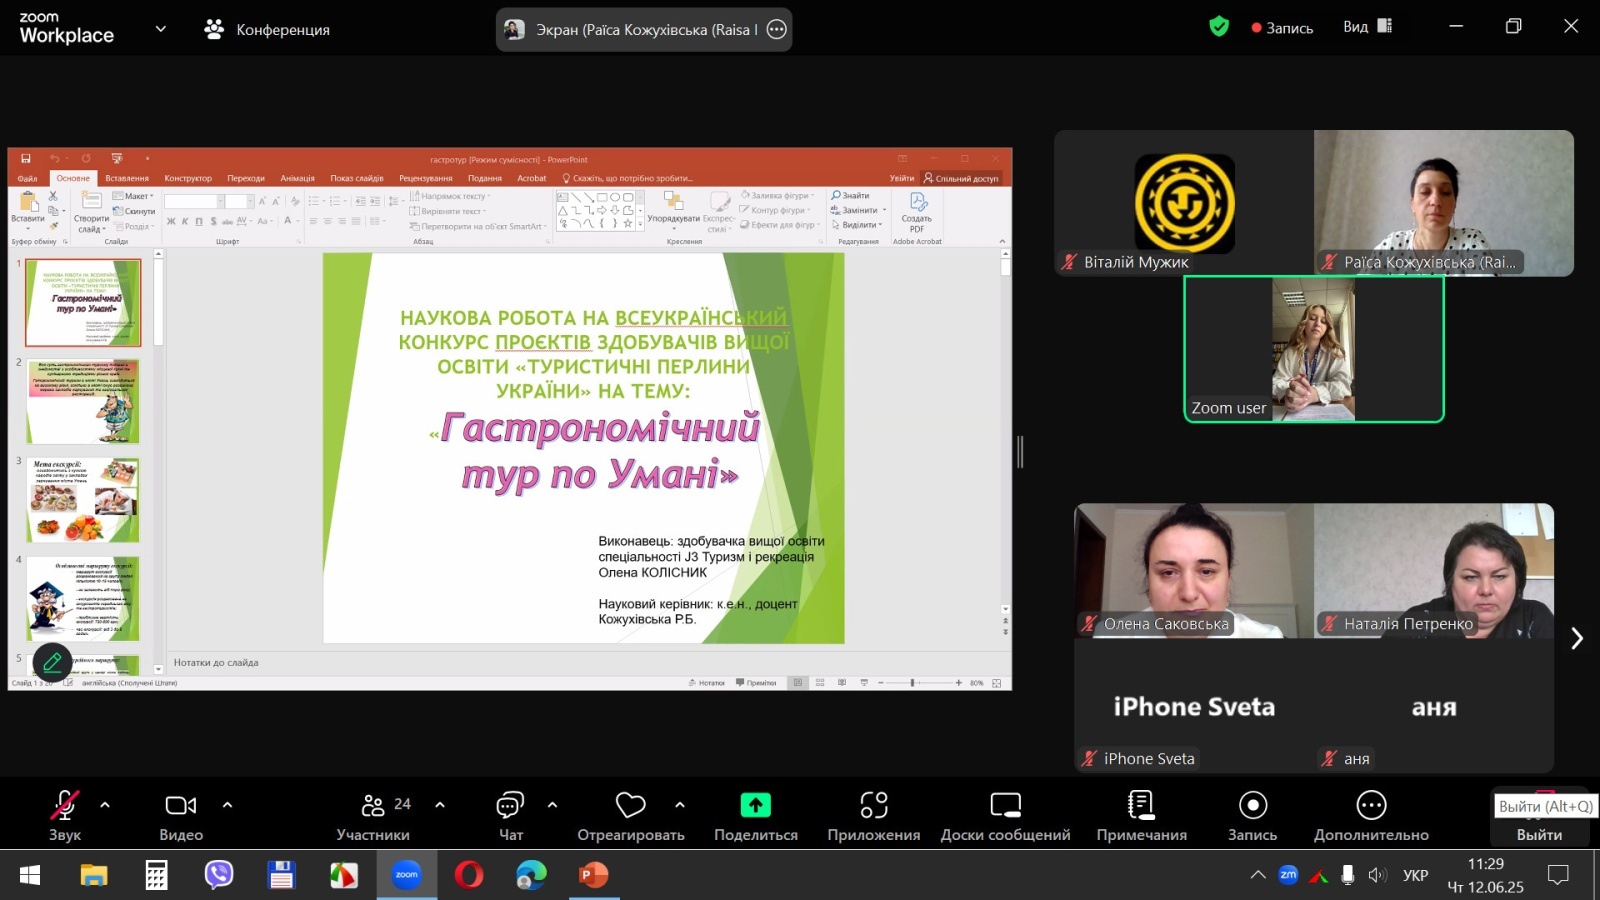Expand reactions options arrow
This screenshot has width=1600, height=900.
(x=680, y=805)
